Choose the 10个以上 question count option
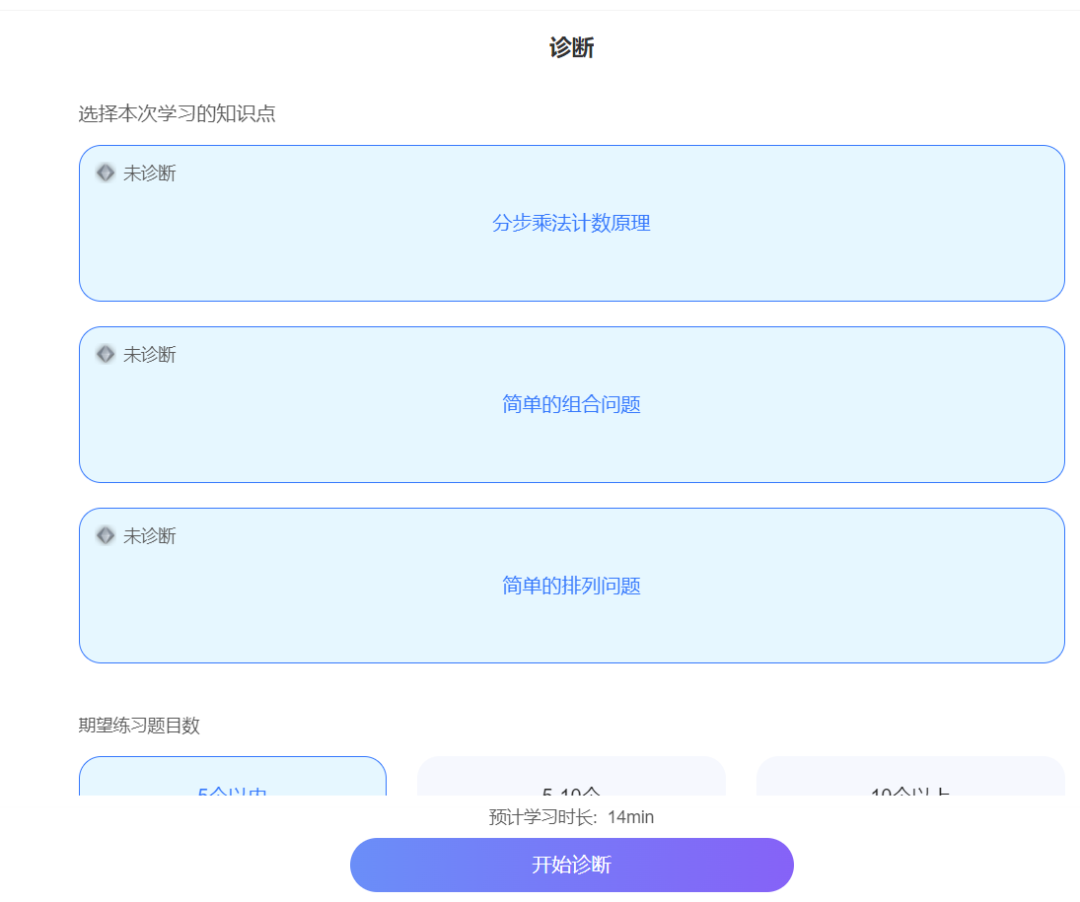This screenshot has width=1080, height=902. click(910, 780)
